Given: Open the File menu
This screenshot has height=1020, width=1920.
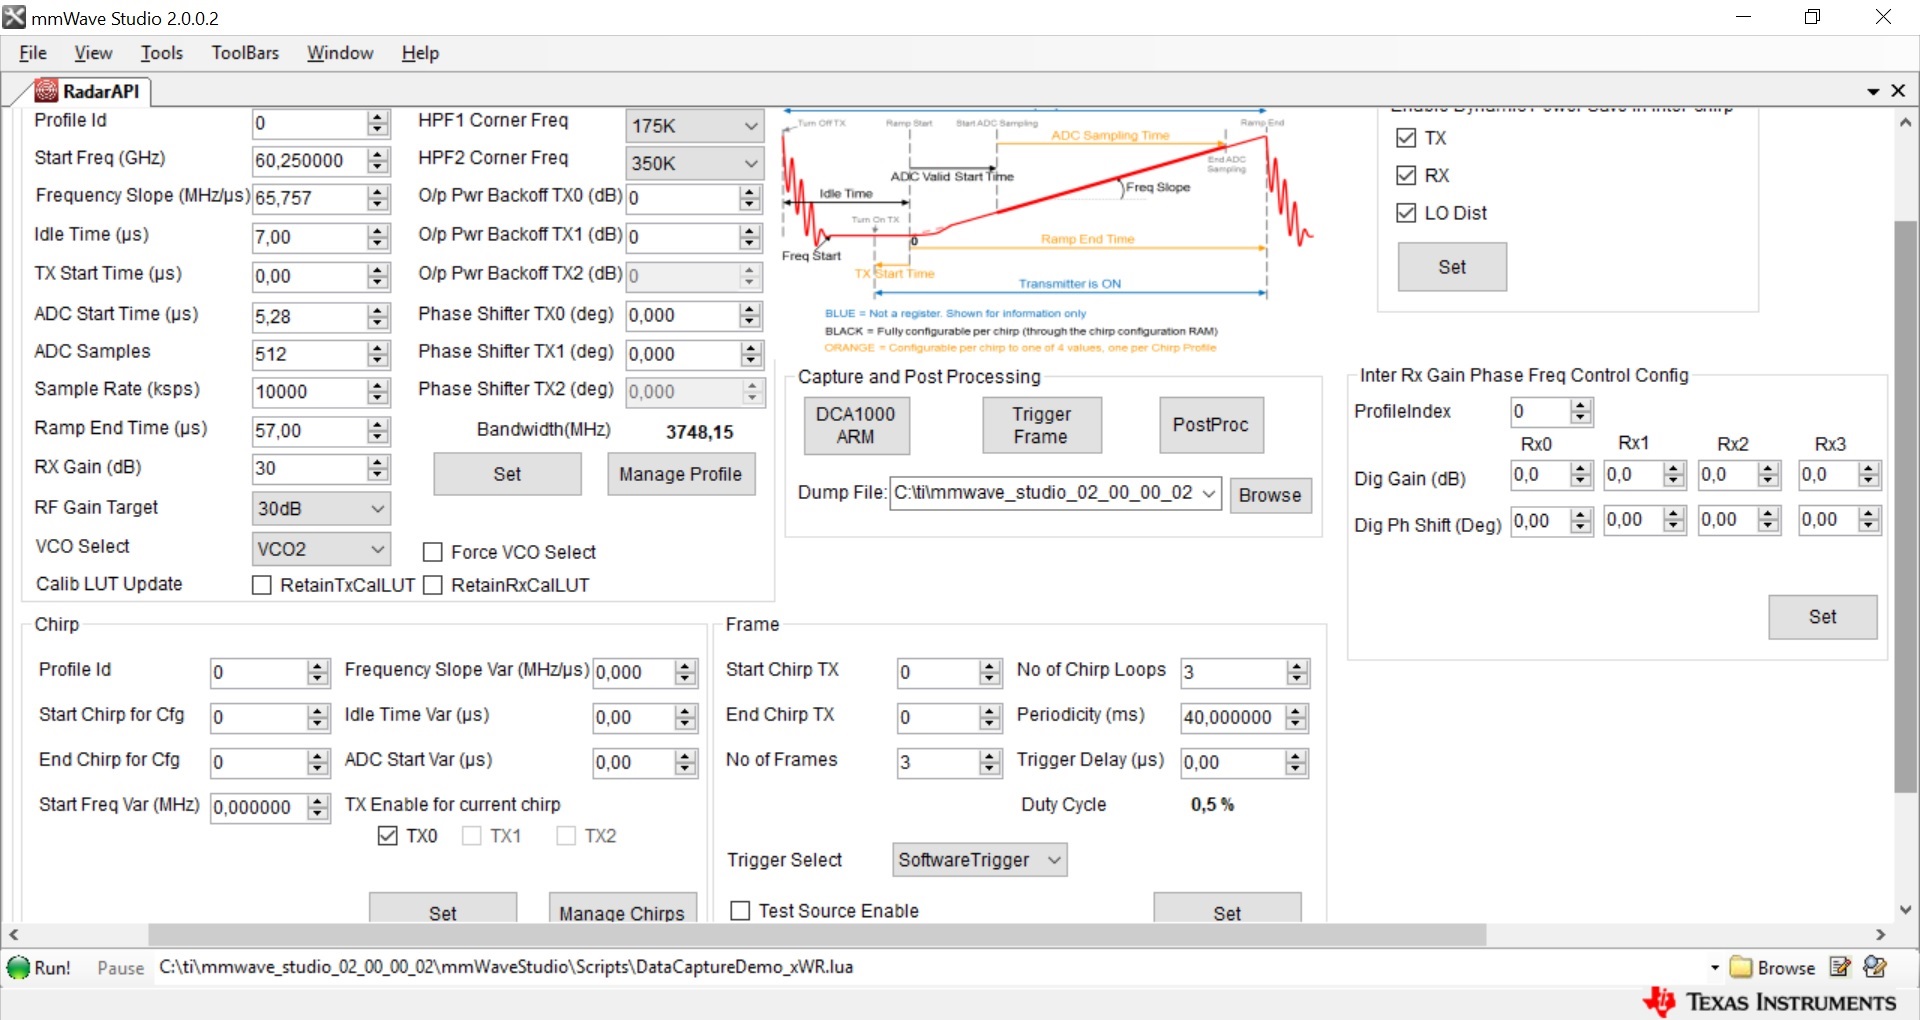Looking at the screenshot, I should click(33, 53).
